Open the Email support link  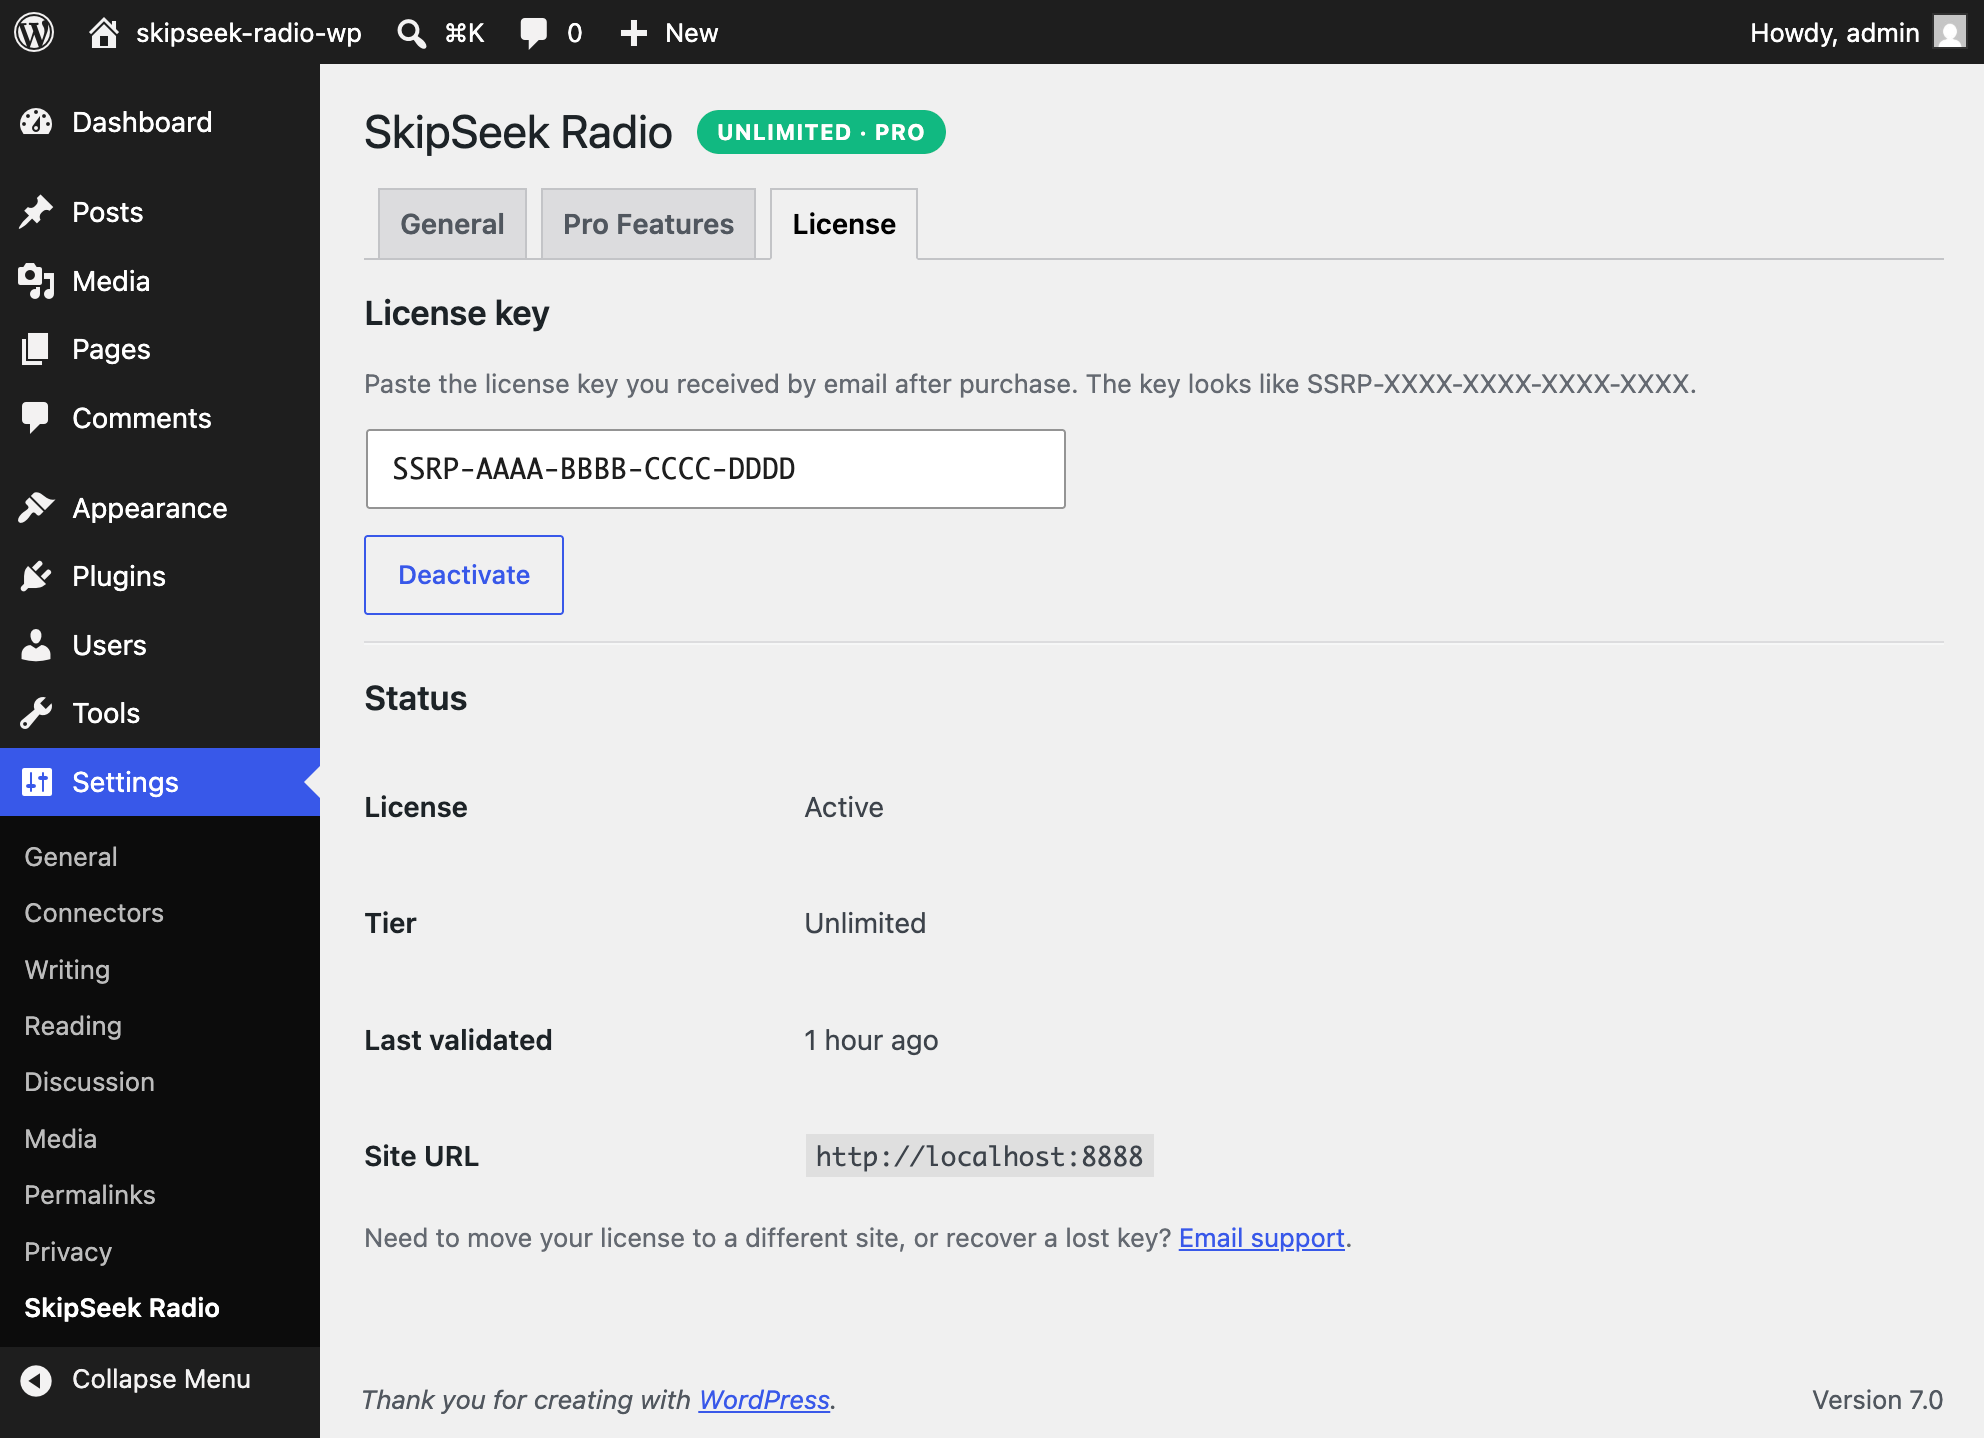click(1261, 1238)
